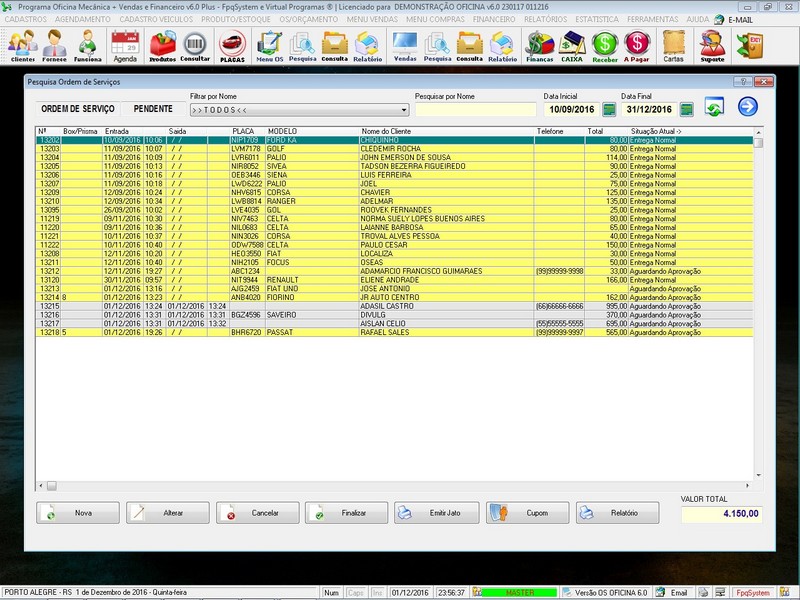This screenshot has height=600, width=800.
Task: Click the FpqSystem label in status bar
Action: point(753,593)
